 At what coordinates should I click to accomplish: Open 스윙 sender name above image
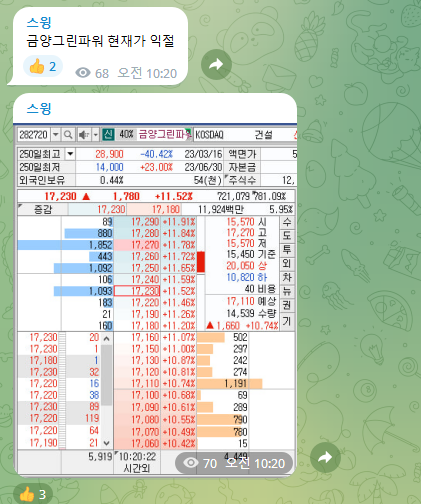point(39,109)
